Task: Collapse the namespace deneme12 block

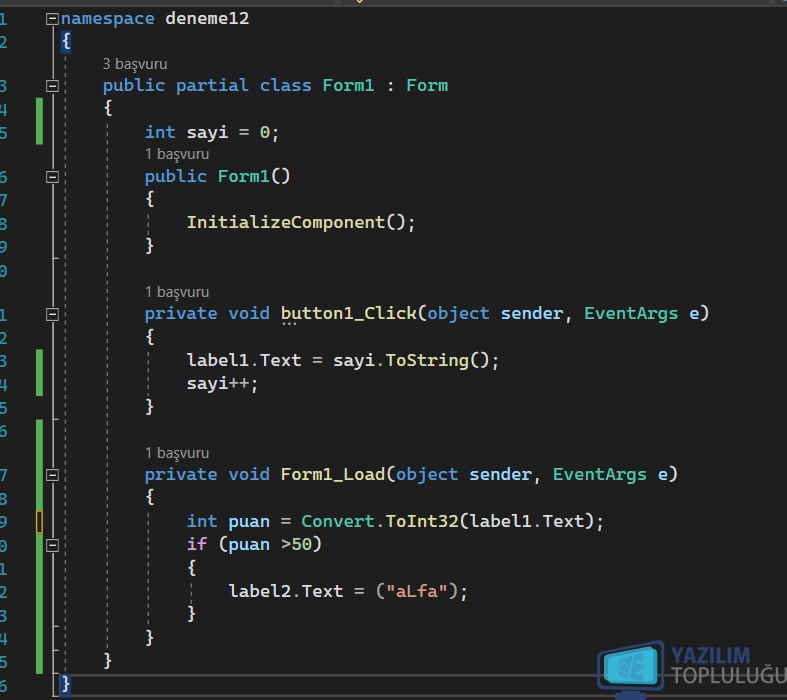Action: [x=52, y=19]
